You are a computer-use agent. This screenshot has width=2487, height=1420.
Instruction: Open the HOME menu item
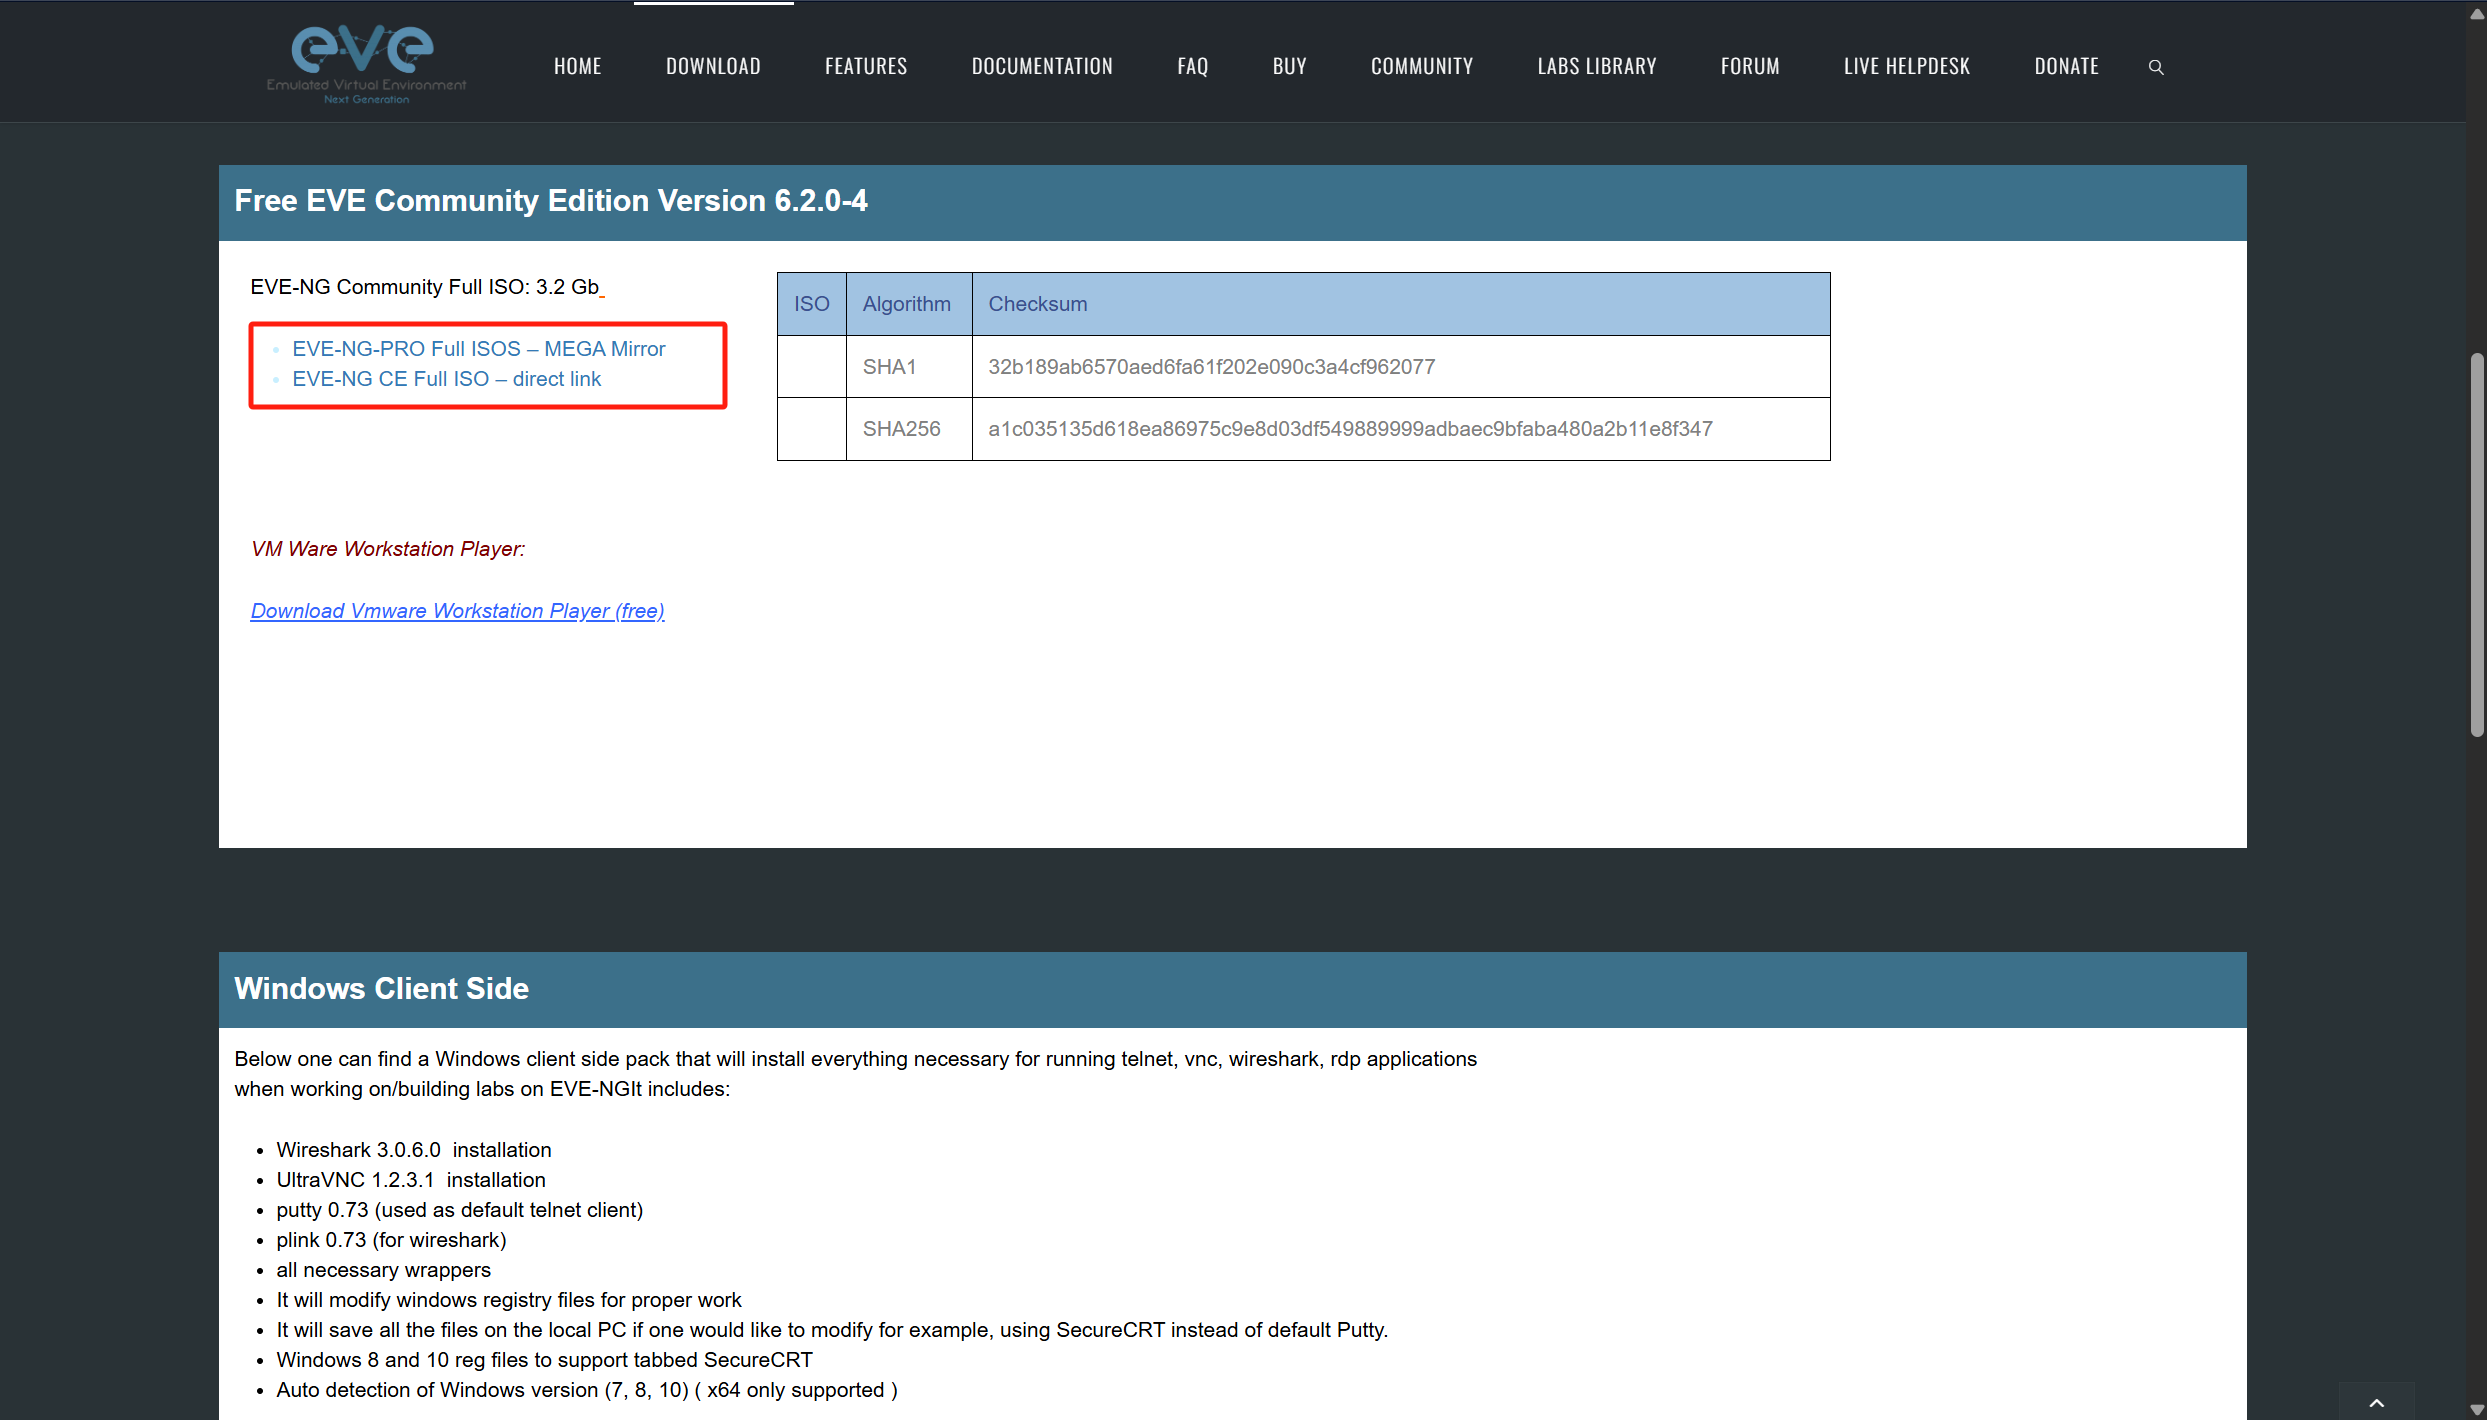click(578, 66)
